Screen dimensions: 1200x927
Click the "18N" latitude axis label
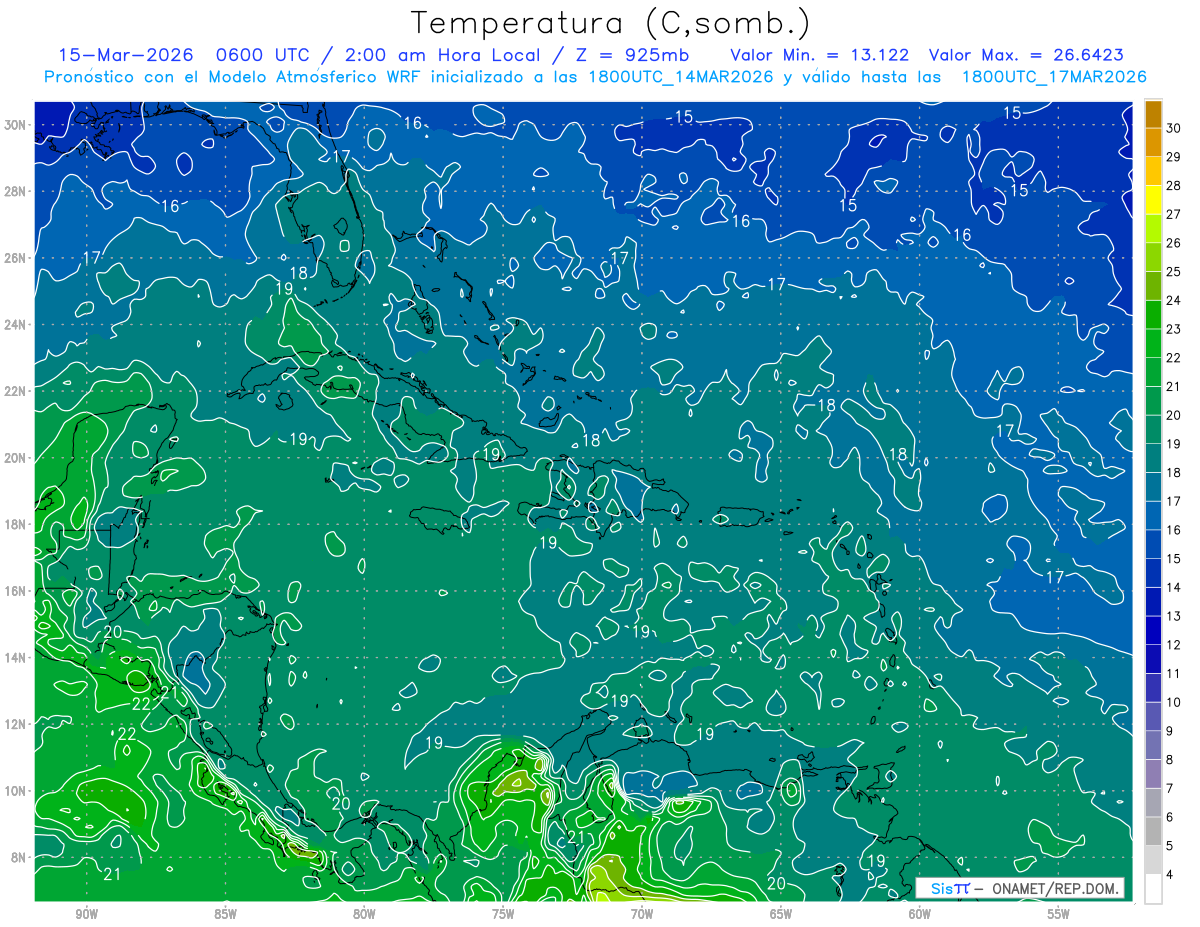[x=16, y=524]
